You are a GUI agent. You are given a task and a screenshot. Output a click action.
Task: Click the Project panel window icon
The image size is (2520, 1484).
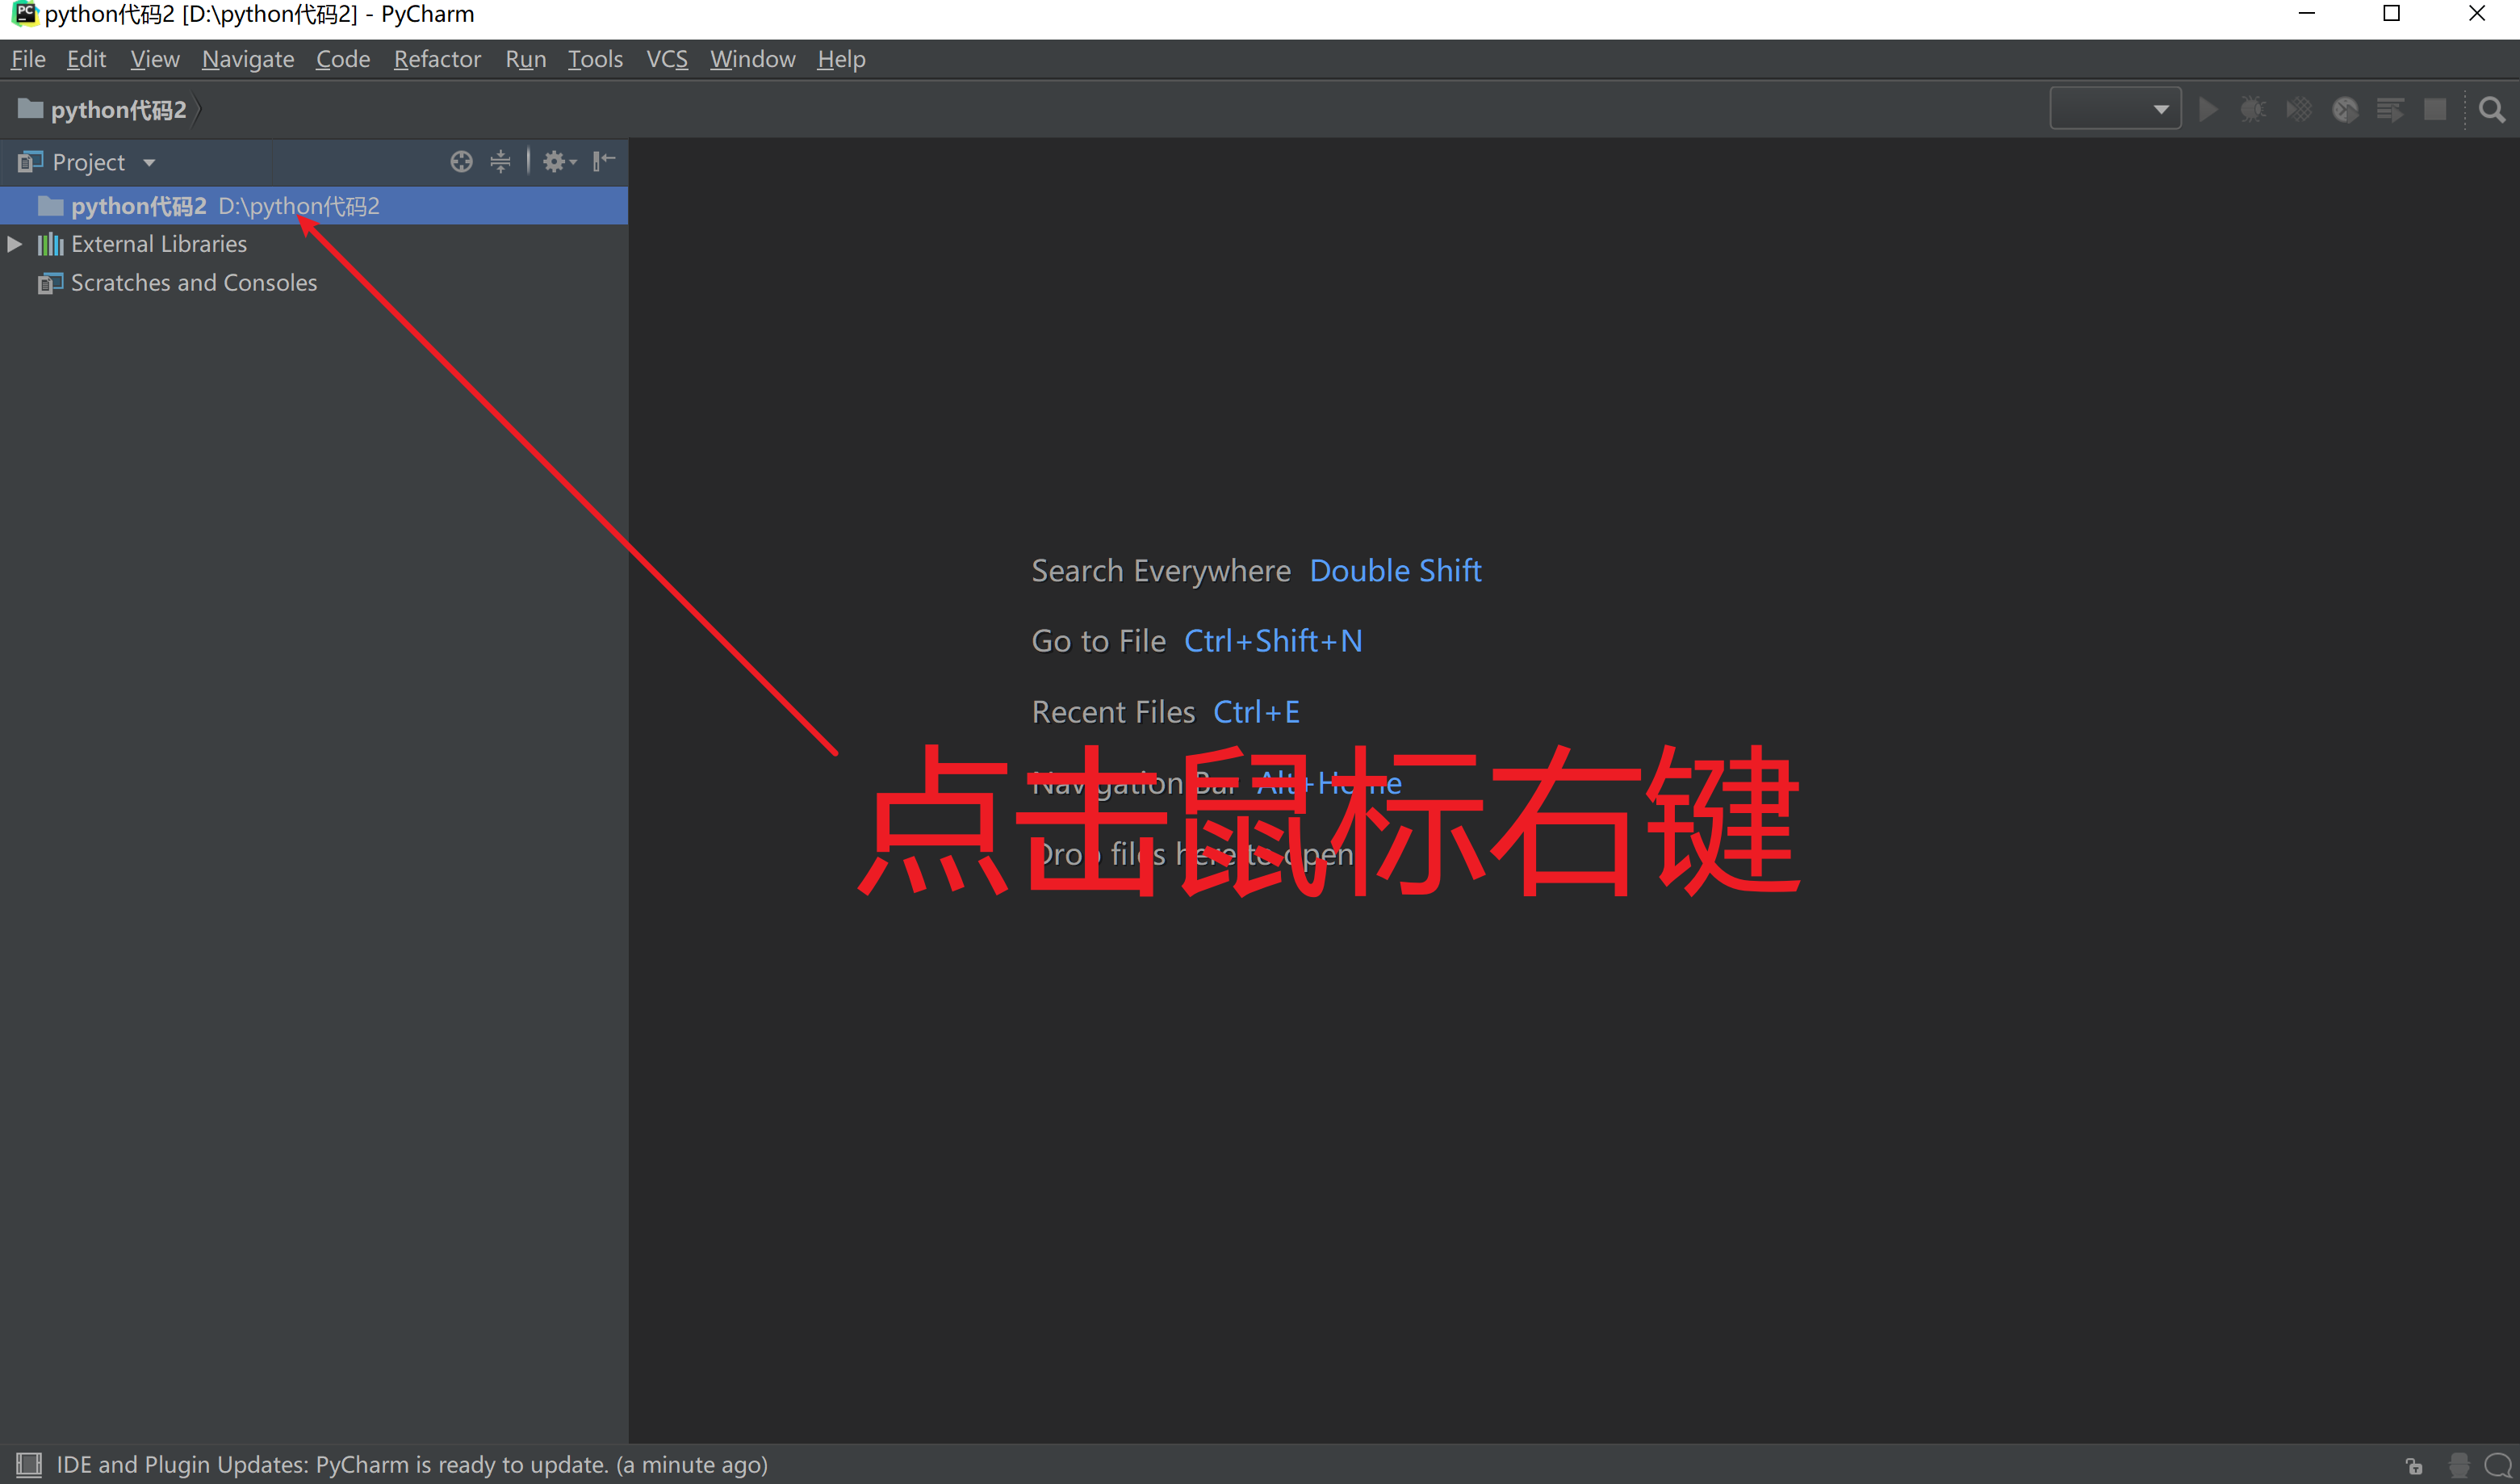[x=30, y=162]
